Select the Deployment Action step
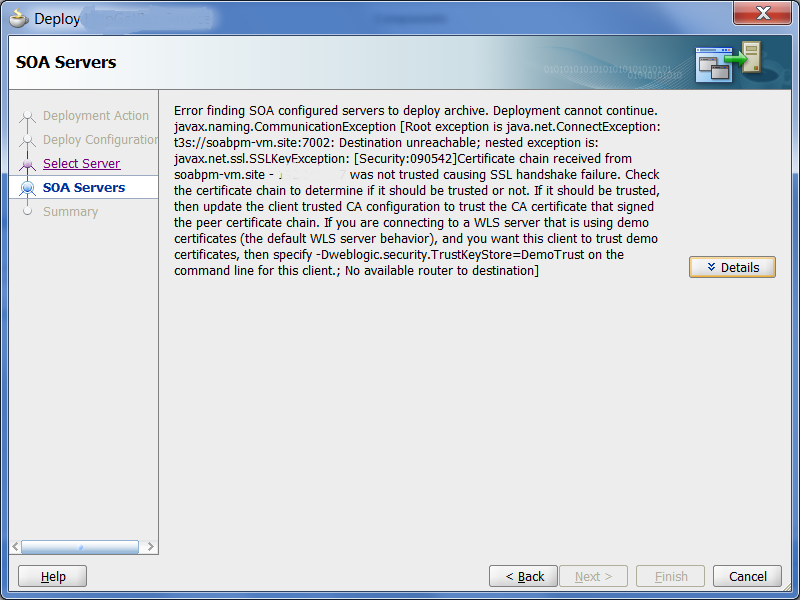 96,116
